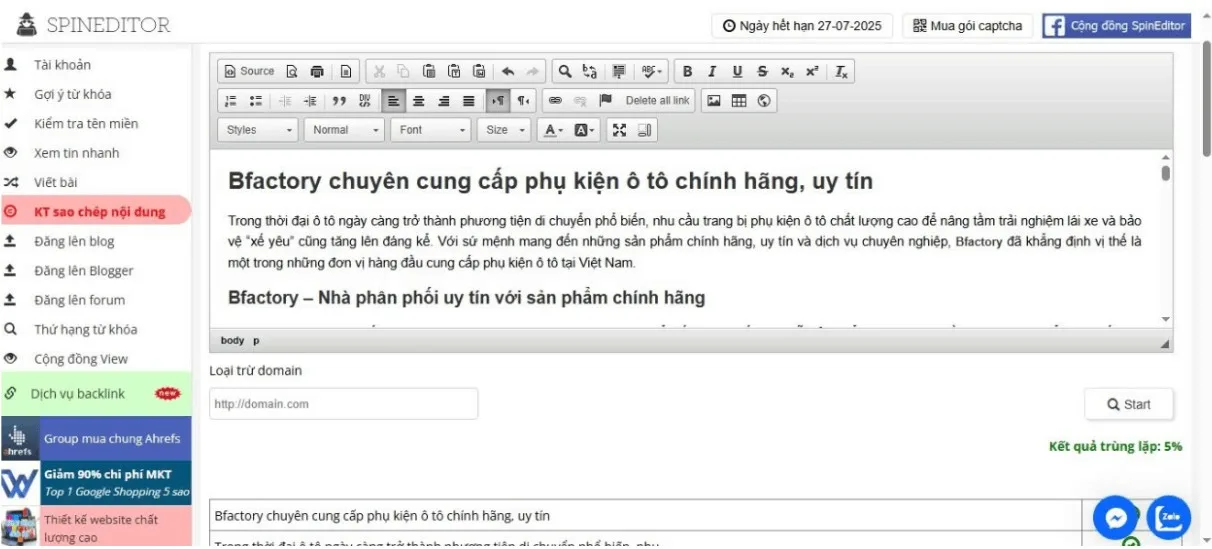This screenshot has height=549, width=1212.
Task: Toggle Strikethrough formatting
Action: pos(762,71)
